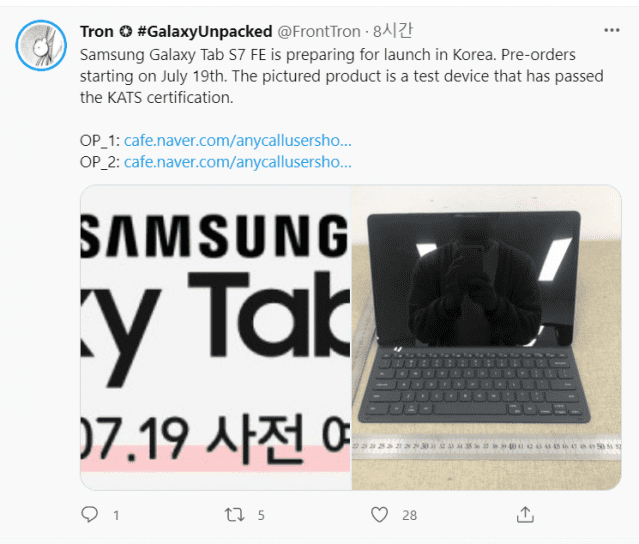Viewport: 639px width, 544px height.
Task: Like the tweet with the heart icon
Action: pyautogui.click(x=379, y=515)
